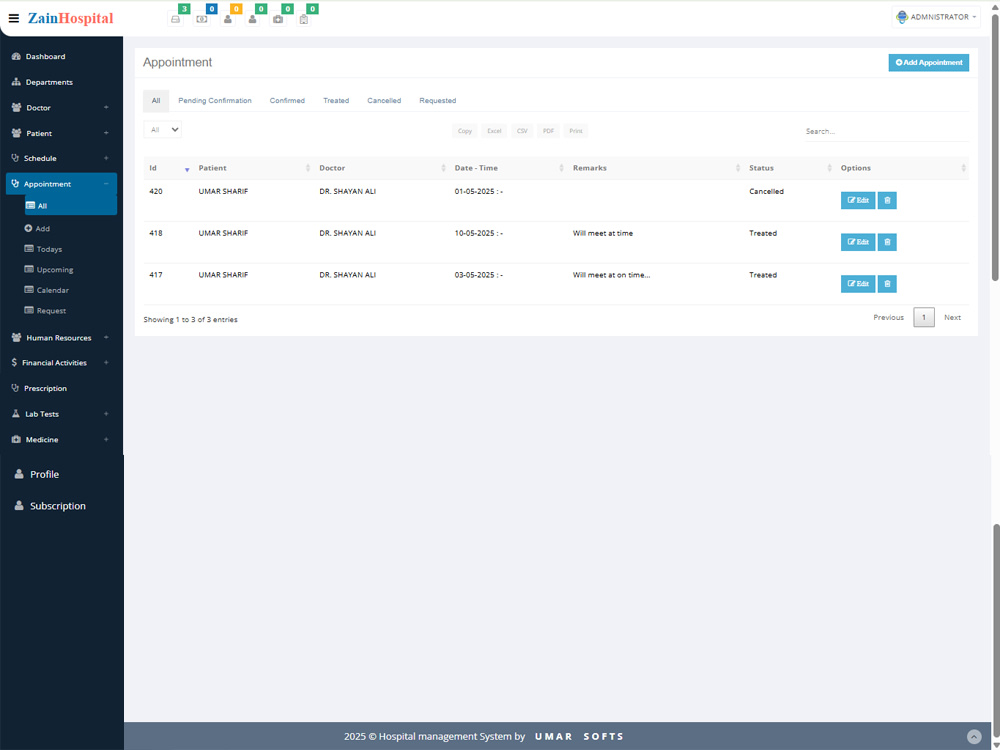Open the ADMINISTRATOR account dropdown
Viewport: 1000px width, 750px height.
(936, 17)
